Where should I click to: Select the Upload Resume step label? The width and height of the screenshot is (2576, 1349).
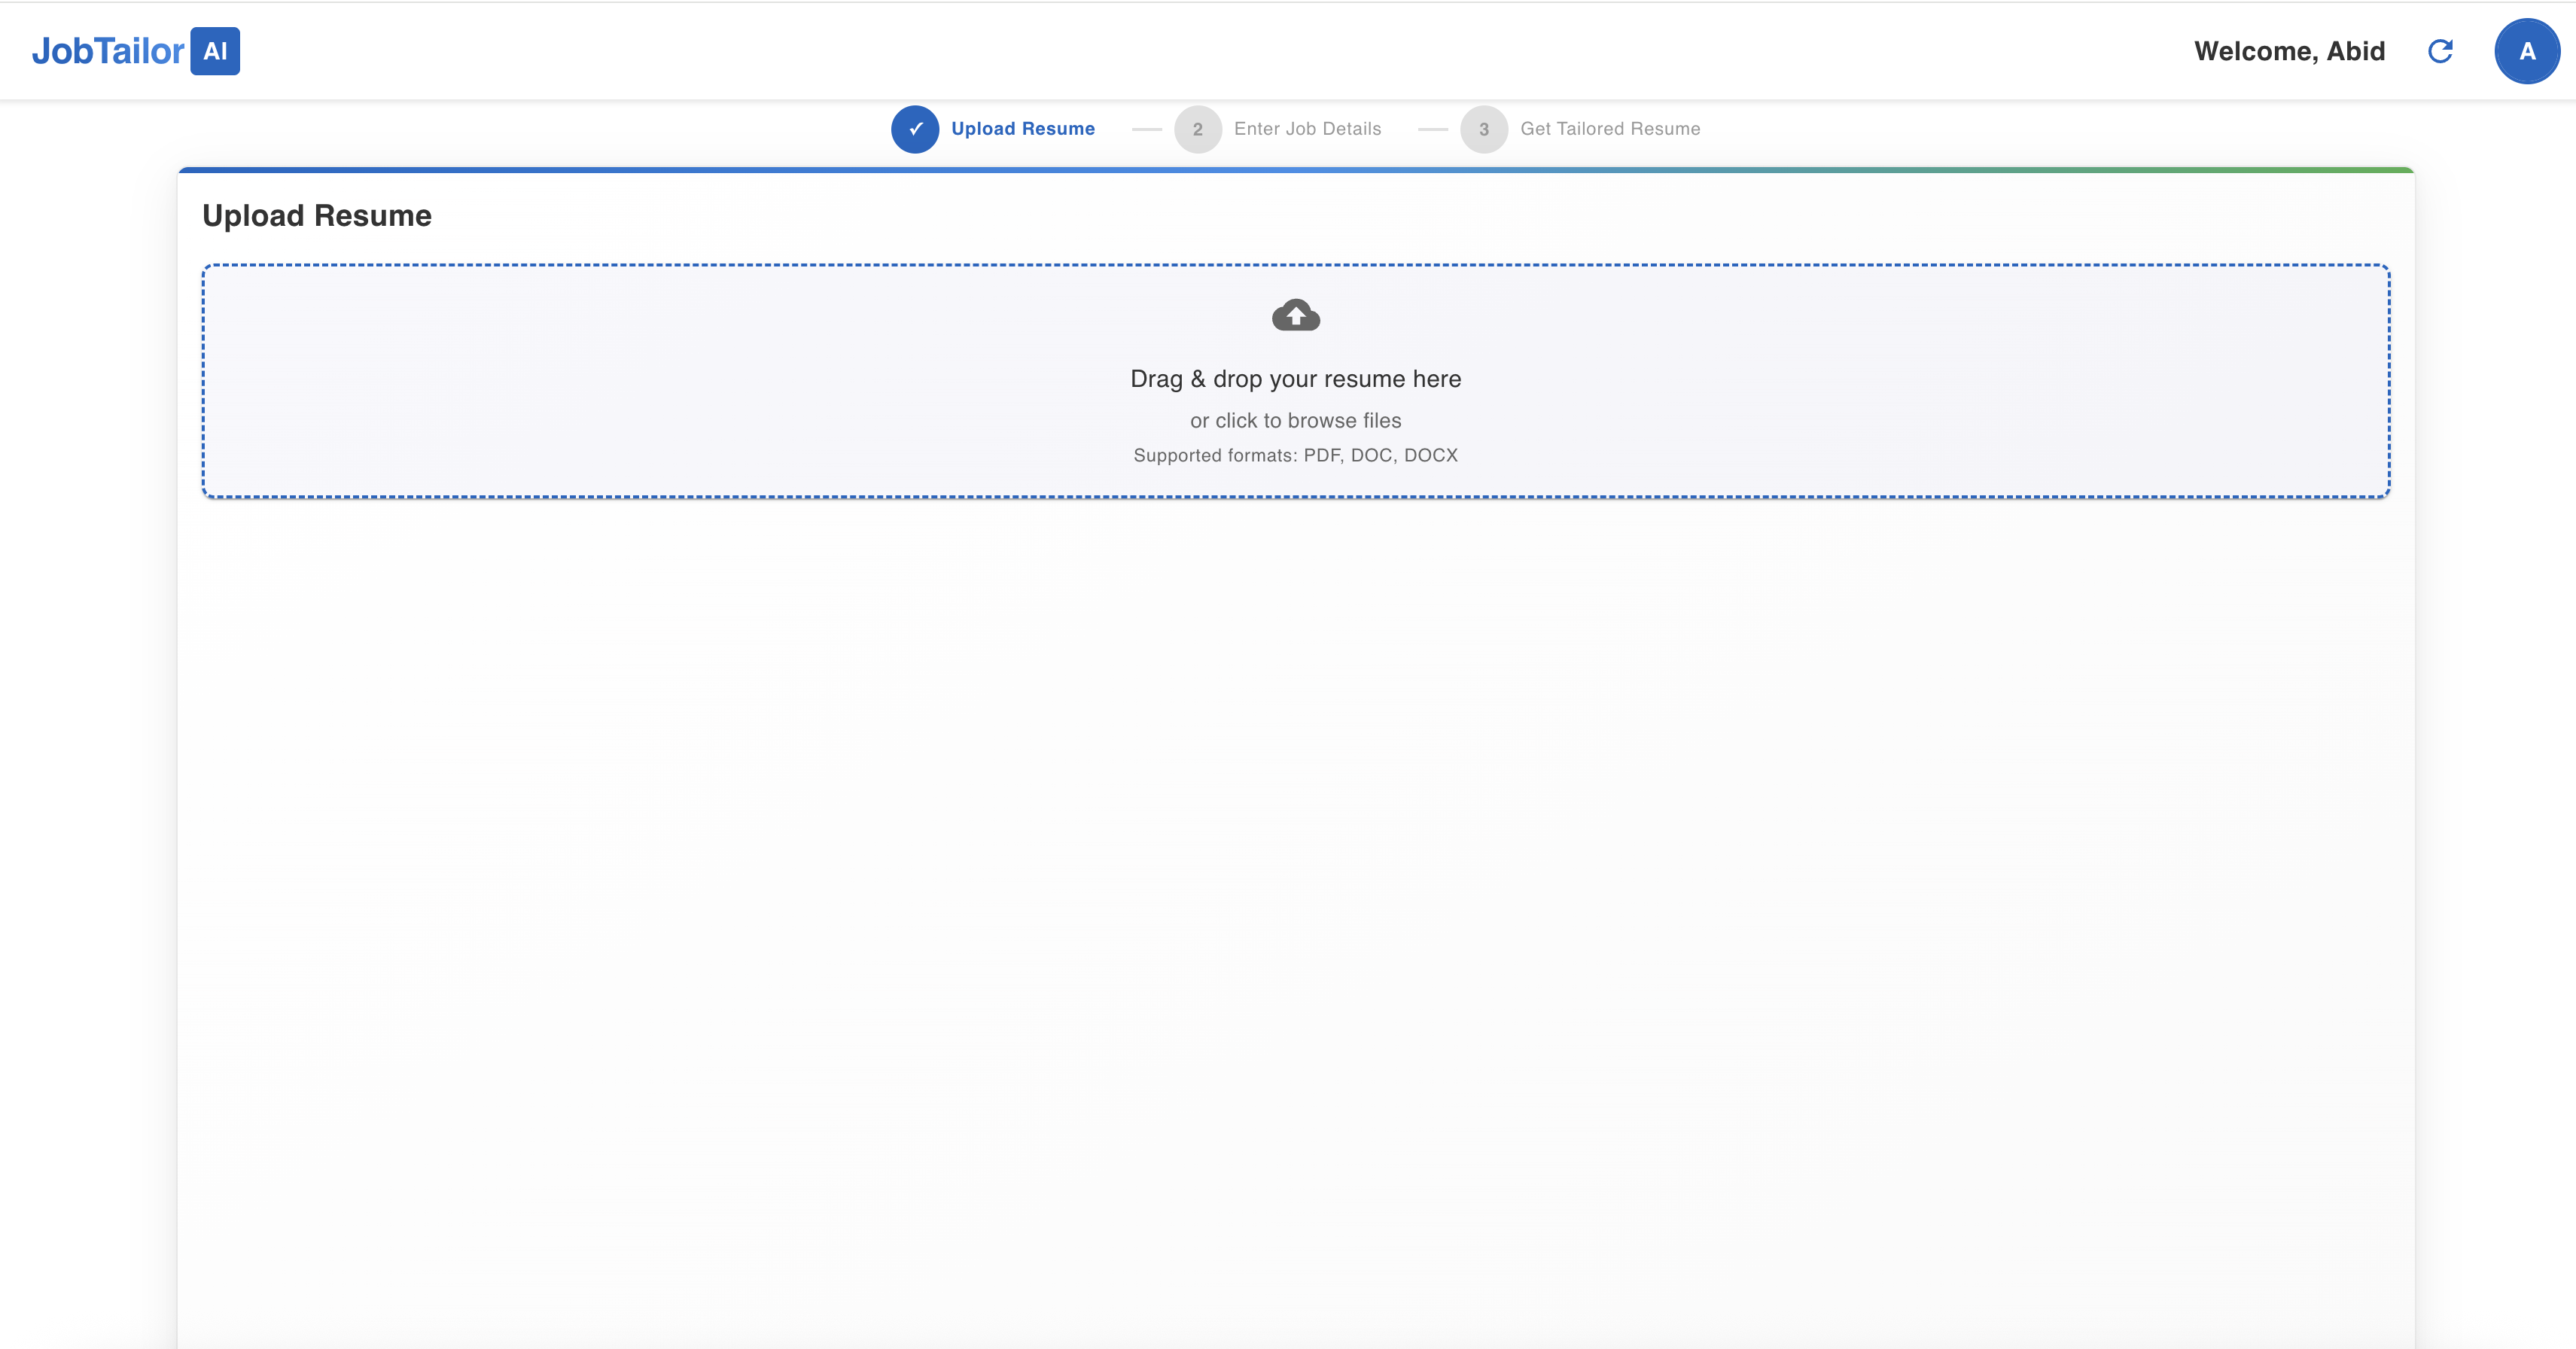(x=1022, y=129)
